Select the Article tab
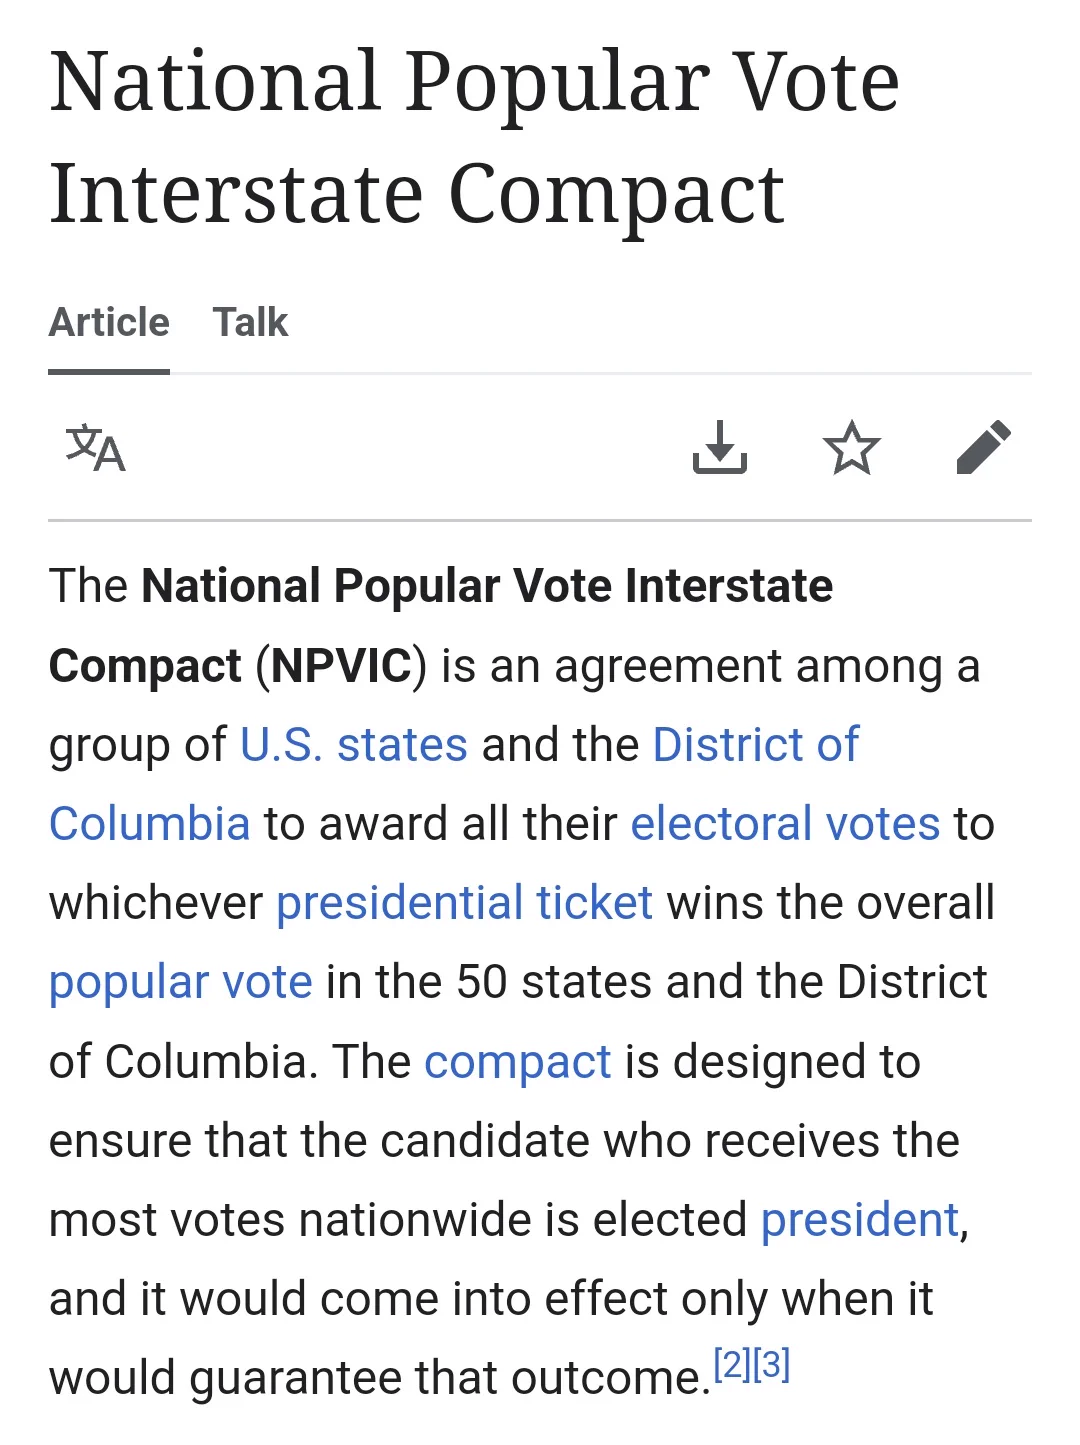 pyautogui.click(x=109, y=323)
